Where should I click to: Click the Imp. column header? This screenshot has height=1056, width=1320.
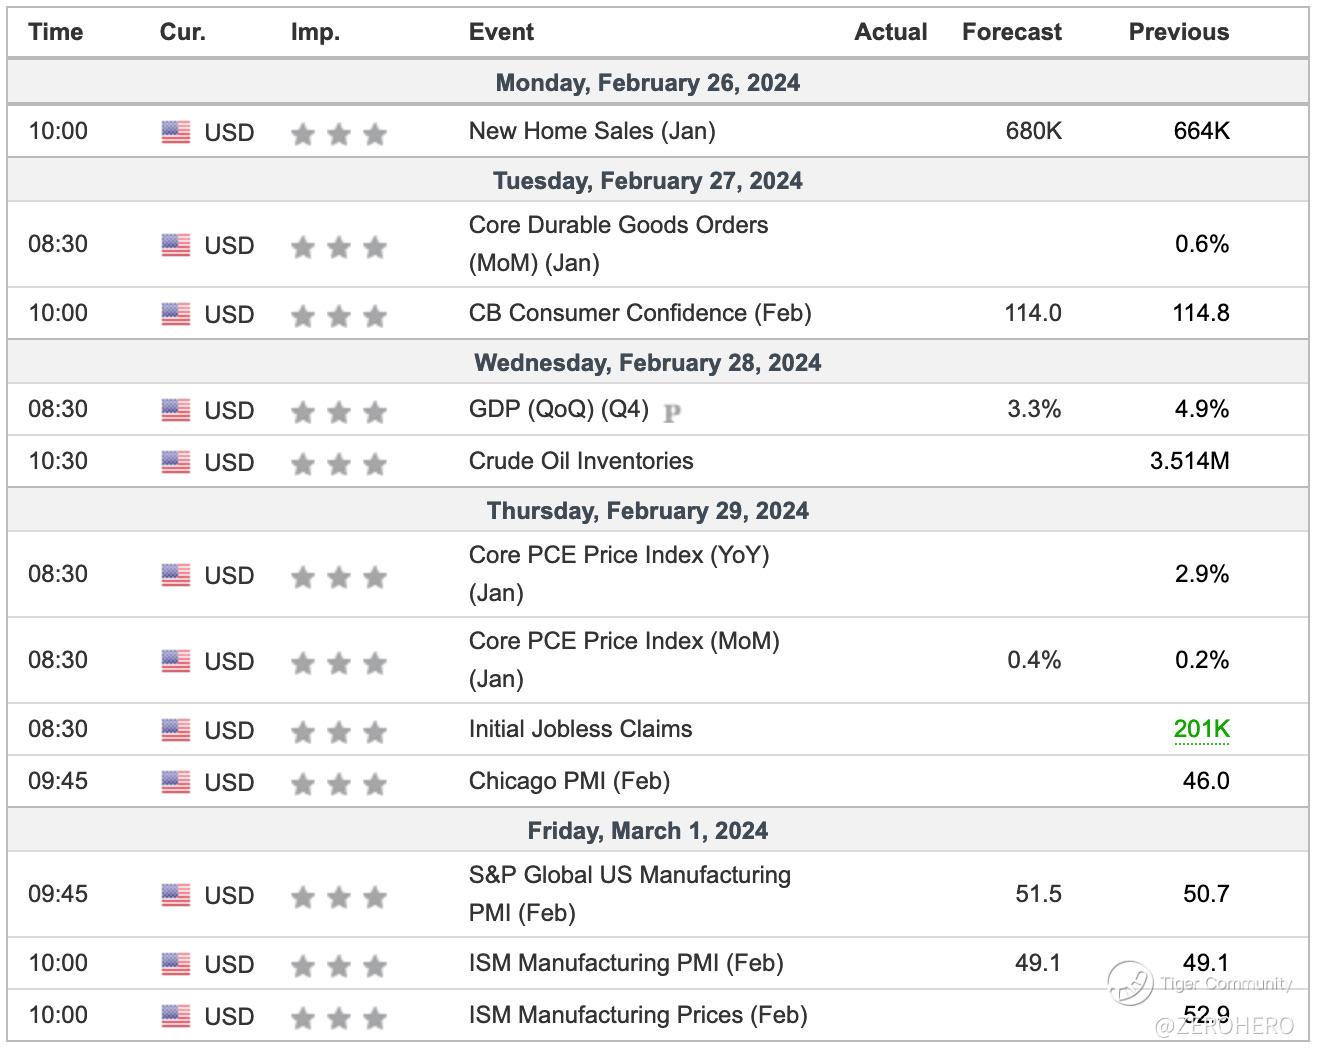coord(315,32)
